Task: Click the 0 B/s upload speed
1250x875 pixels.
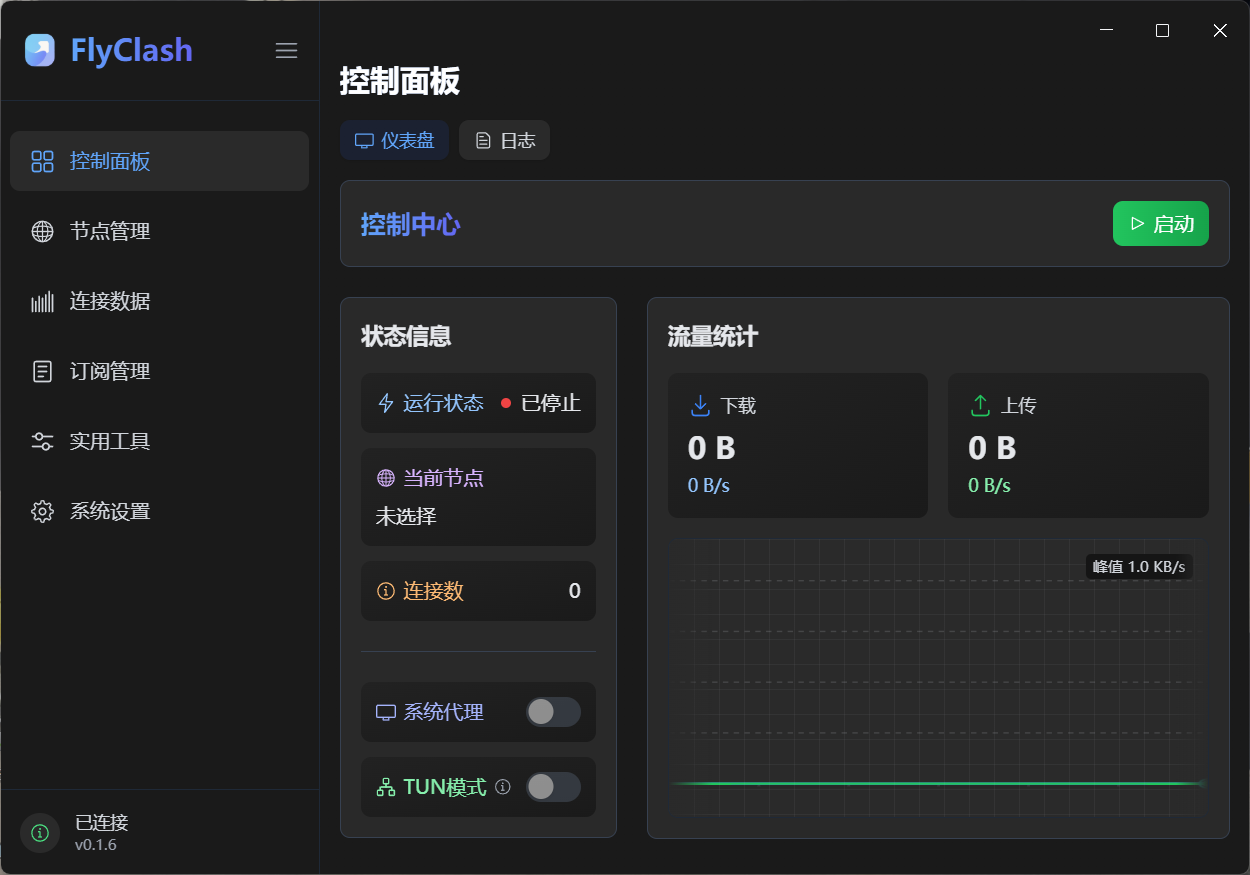Action: [x=990, y=486]
